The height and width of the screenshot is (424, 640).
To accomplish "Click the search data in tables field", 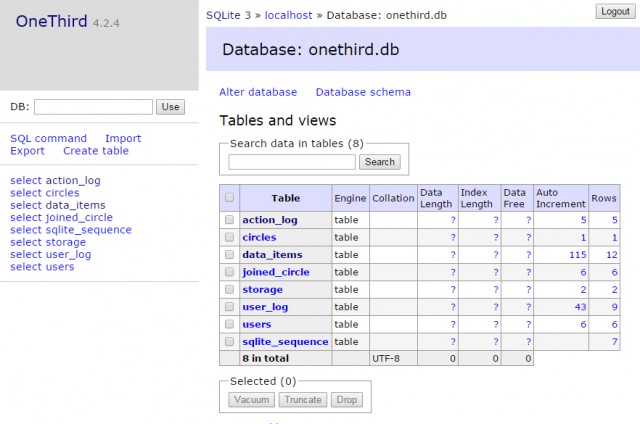I will [x=292, y=162].
